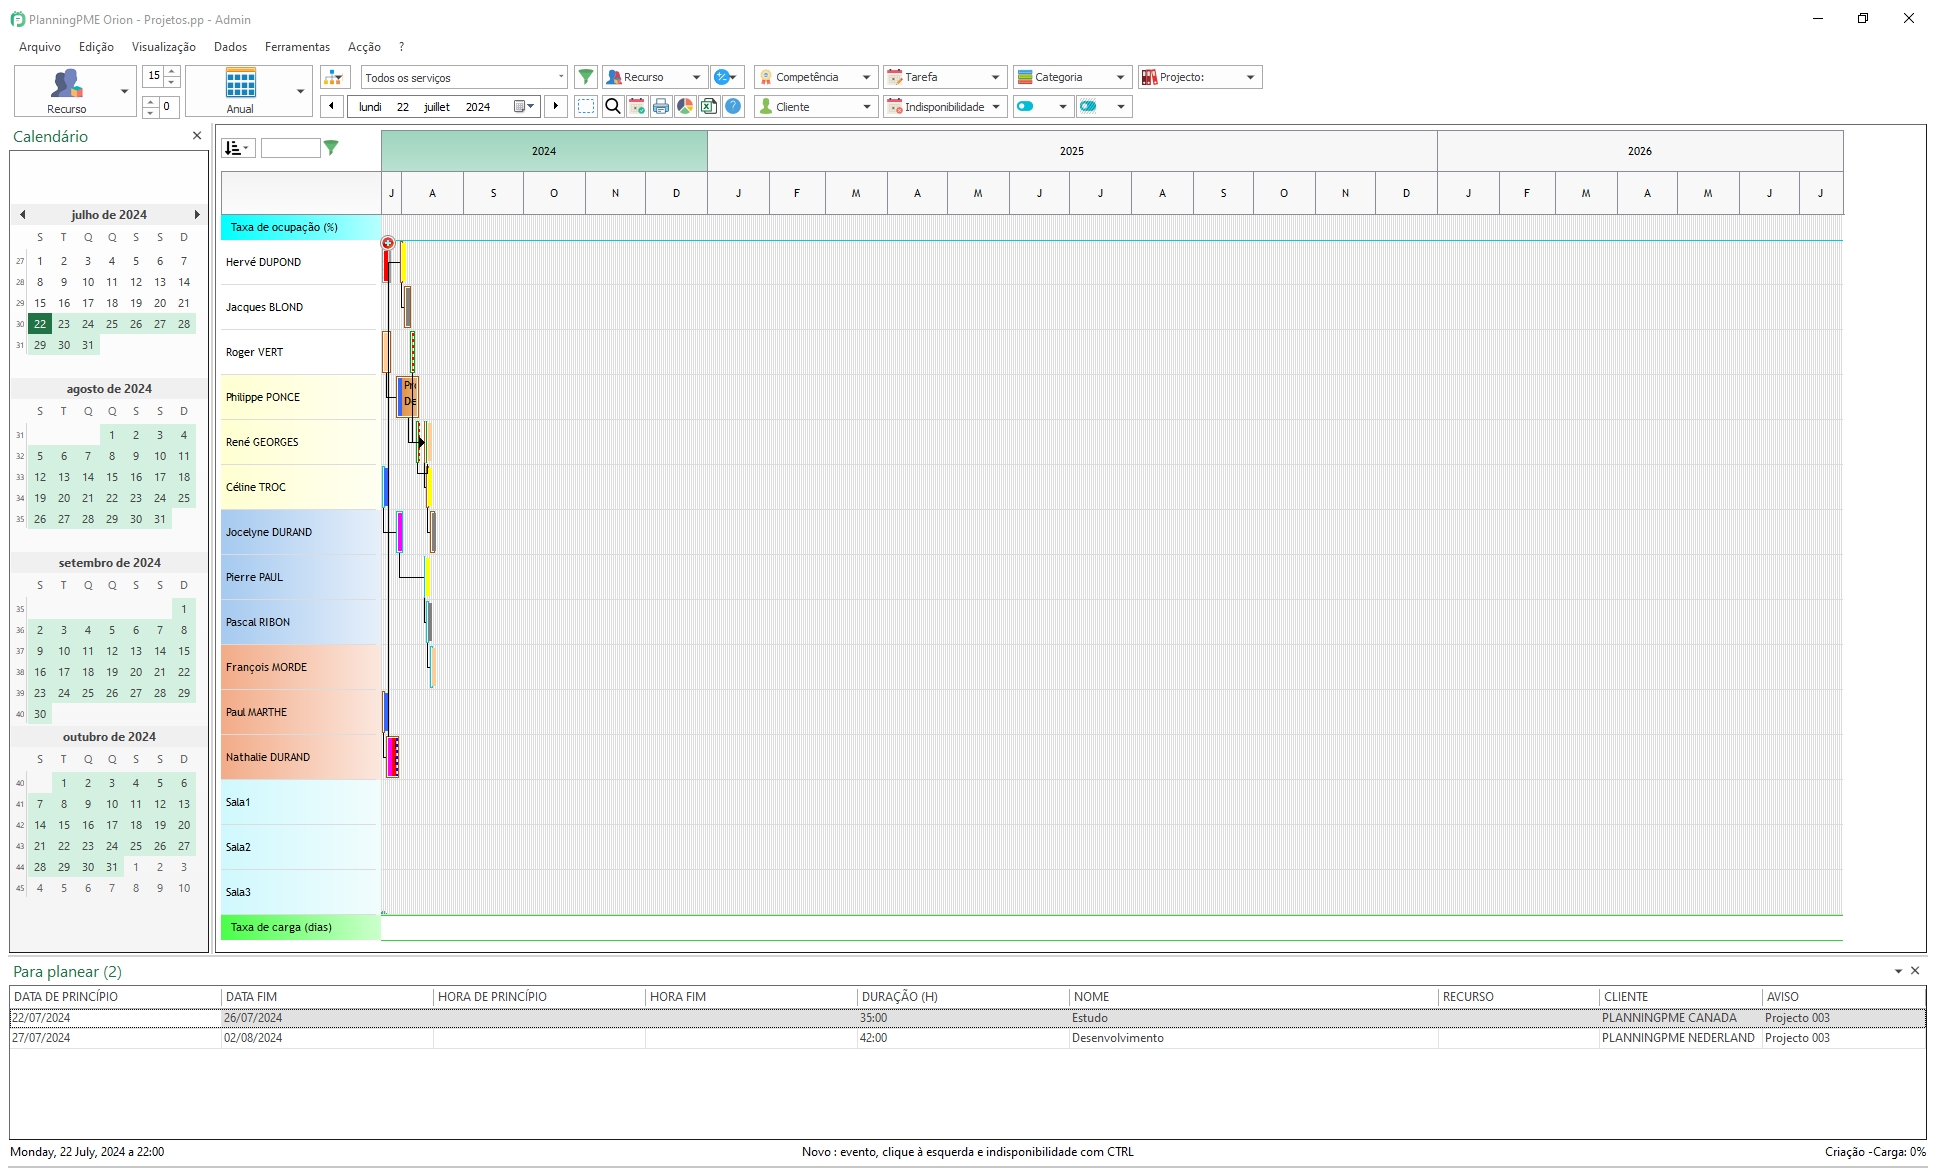Toggle the striped switch filter
This screenshot has height=1168, width=1936.
1088,106
